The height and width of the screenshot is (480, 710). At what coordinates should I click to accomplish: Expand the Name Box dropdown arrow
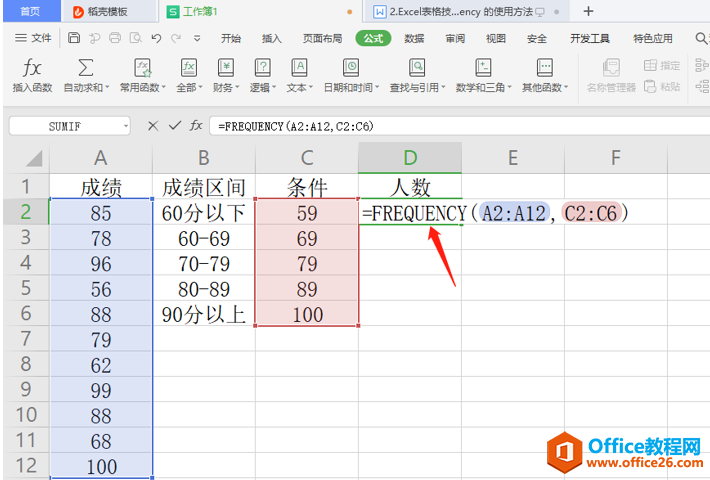pos(126,126)
